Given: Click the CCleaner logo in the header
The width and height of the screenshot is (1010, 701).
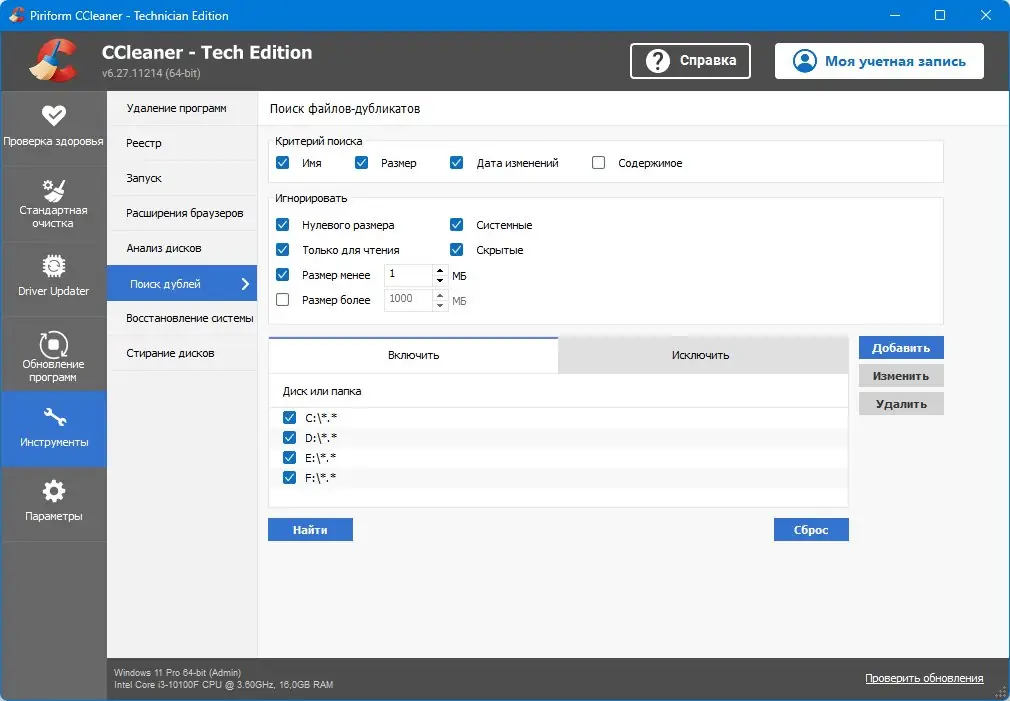Looking at the screenshot, I should 53,61.
